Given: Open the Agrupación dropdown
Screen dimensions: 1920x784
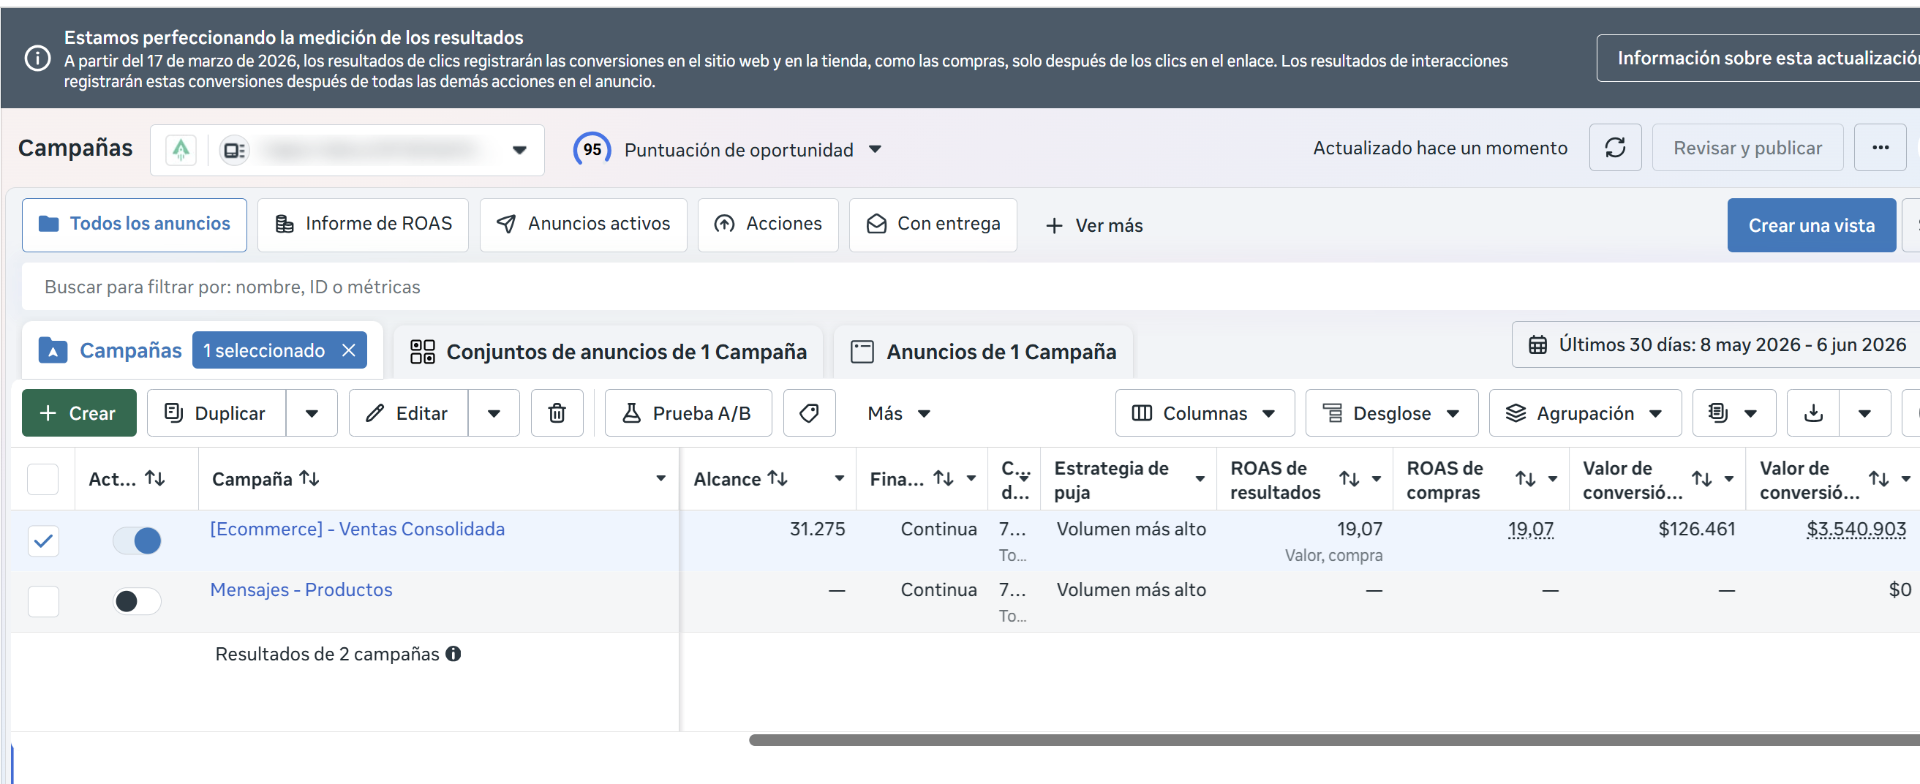Looking at the screenshot, I should (1585, 413).
